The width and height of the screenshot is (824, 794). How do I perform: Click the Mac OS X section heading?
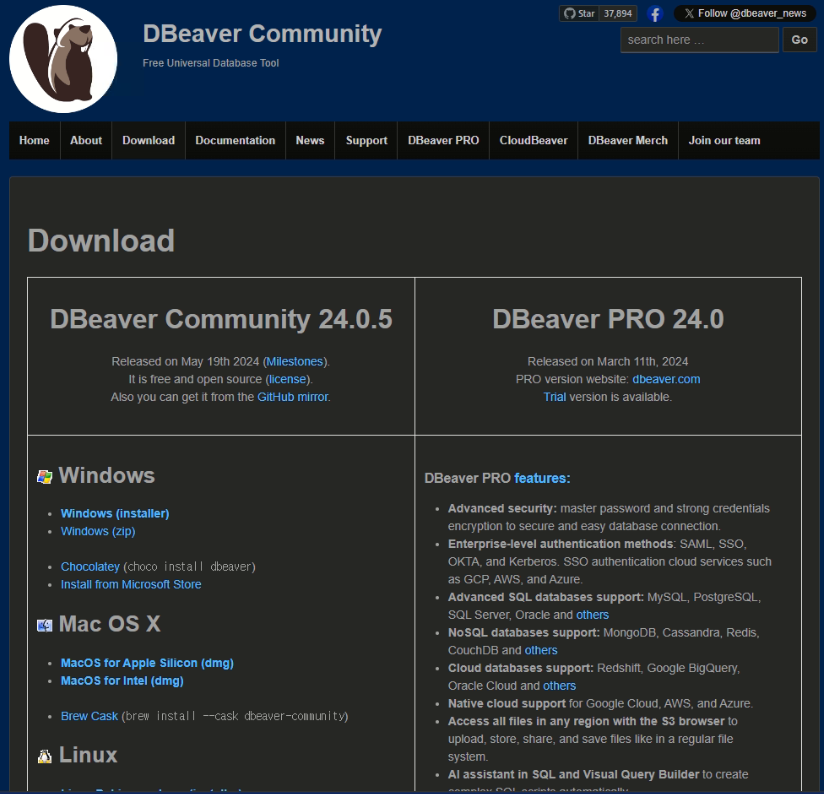click(109, 624)
